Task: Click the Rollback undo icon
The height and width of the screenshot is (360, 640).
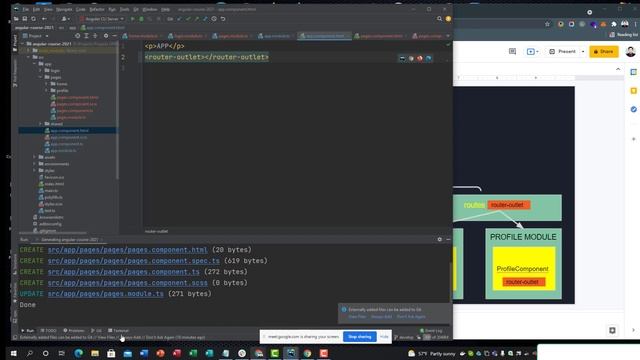Action: point(223,19)
